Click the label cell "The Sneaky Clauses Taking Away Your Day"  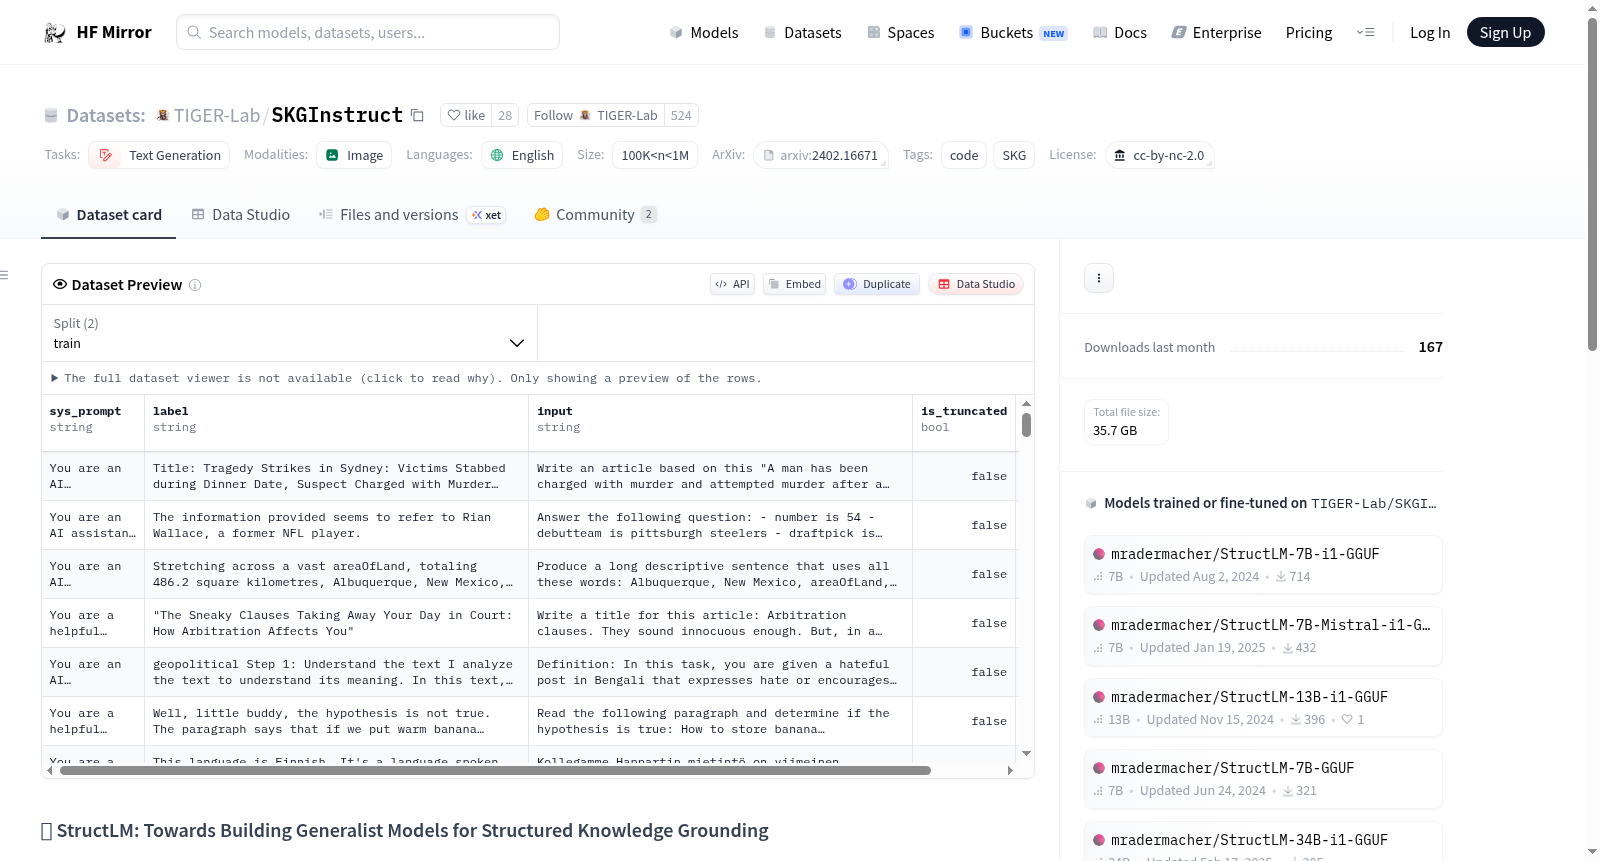(337, 623)
